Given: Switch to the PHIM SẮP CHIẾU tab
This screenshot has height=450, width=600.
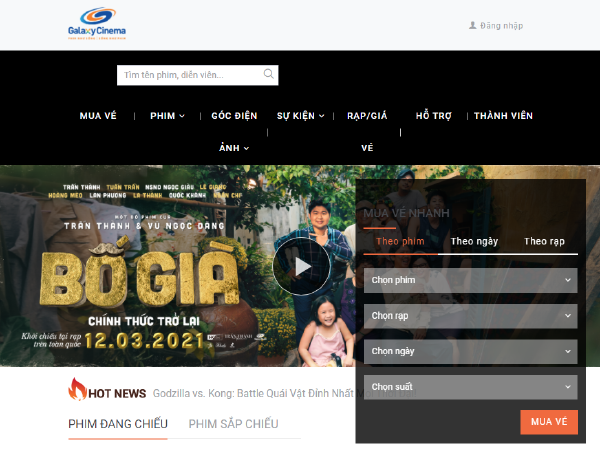Looking at the screenshot, I should [233, 424].
